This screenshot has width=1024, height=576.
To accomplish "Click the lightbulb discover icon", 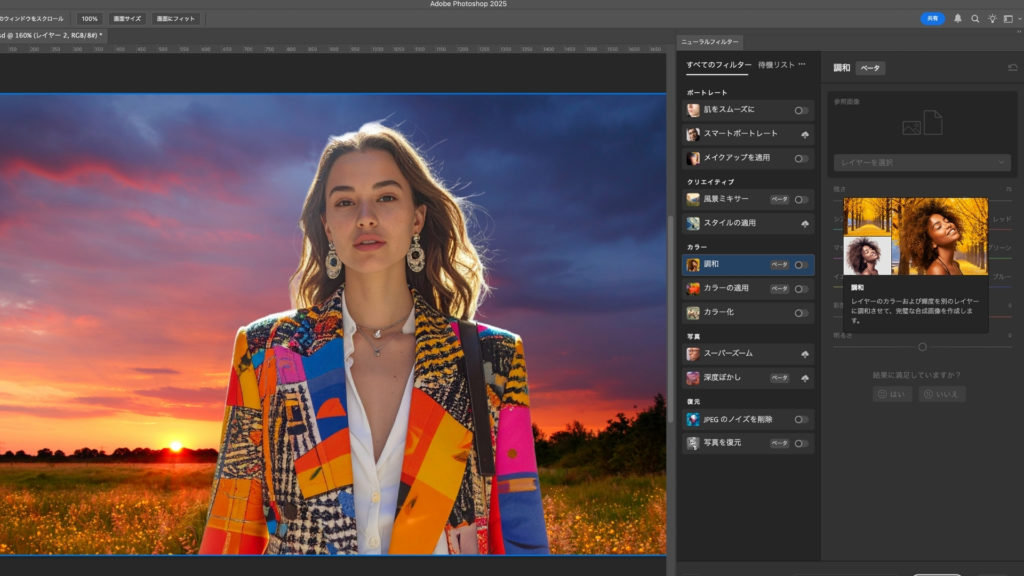I will [x=992, y=18].
